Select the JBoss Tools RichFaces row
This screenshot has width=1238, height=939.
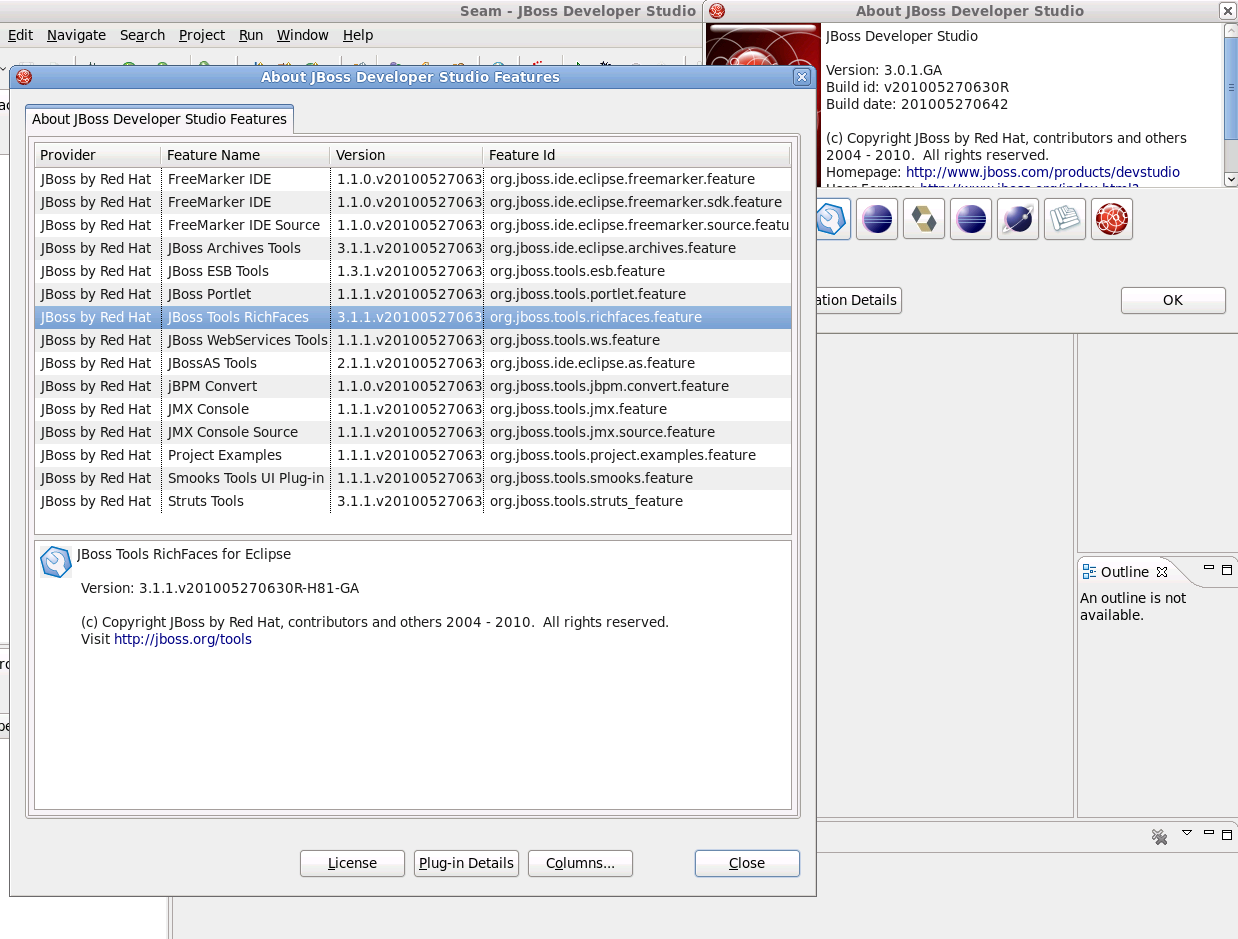tap(413, 317)
